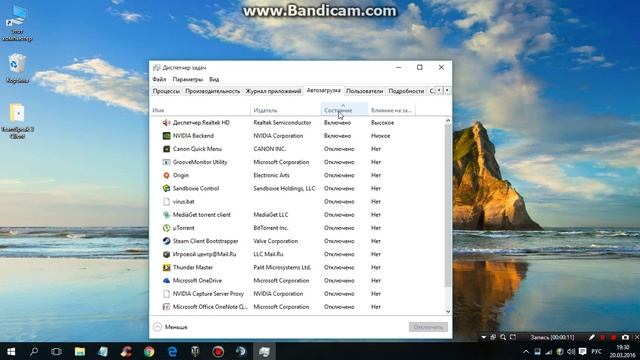Click the NVIDIA Backend row icon
The image size is (640, 360).
pyautogui.click(x=166, y=136)
